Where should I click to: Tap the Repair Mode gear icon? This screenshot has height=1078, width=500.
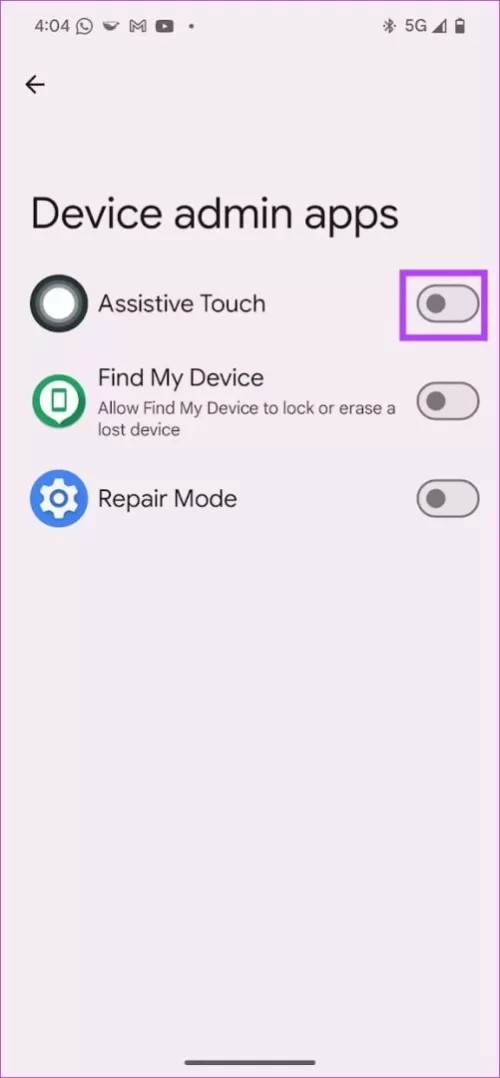point(58,498)
